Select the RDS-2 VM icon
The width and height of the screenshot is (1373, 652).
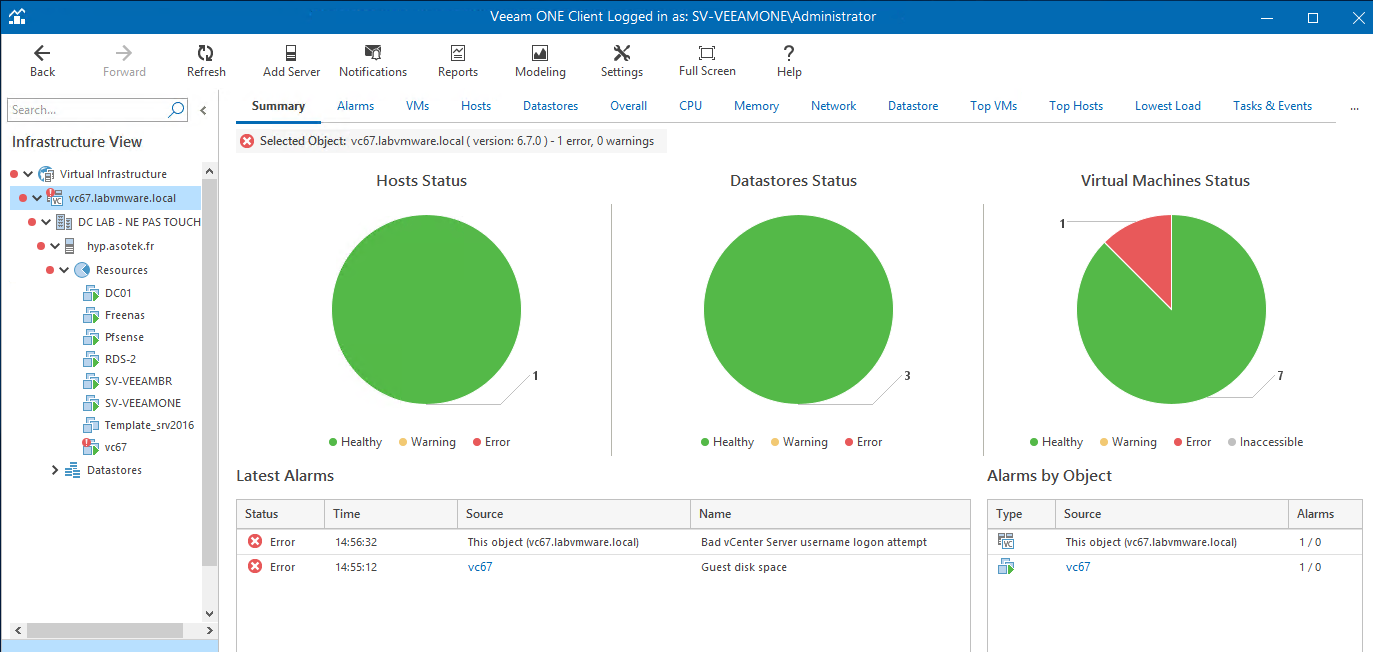click(x=90, y=359)
